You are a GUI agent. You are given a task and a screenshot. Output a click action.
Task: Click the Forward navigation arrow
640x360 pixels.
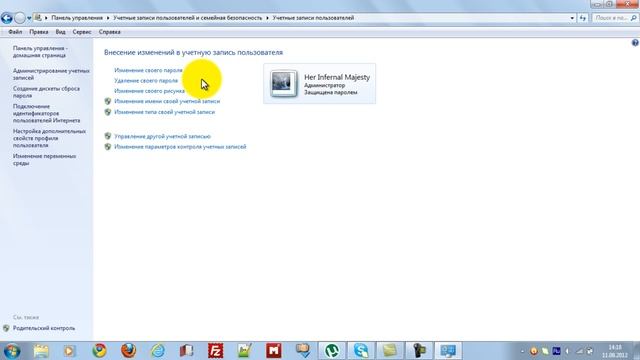coord(19,18)
